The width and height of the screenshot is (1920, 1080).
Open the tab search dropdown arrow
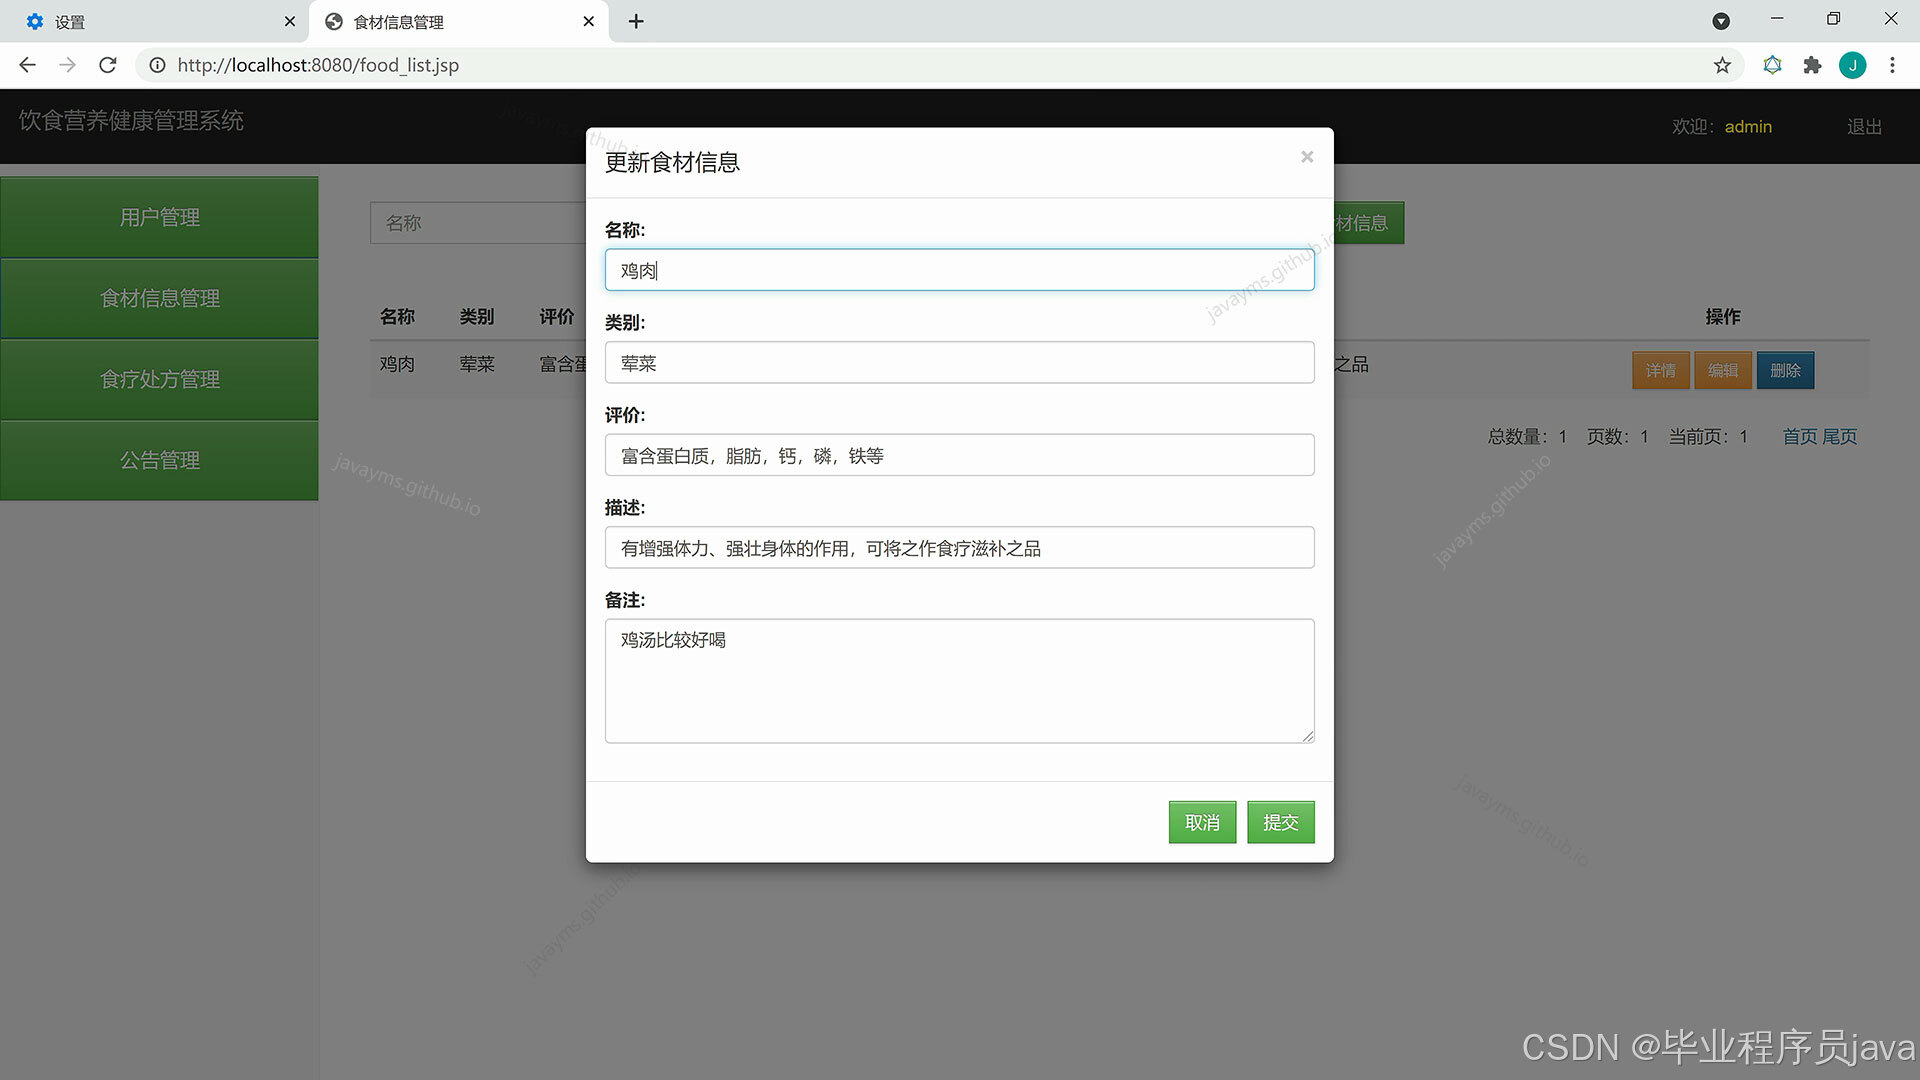pyautogui.click(x=1721, y=21)
